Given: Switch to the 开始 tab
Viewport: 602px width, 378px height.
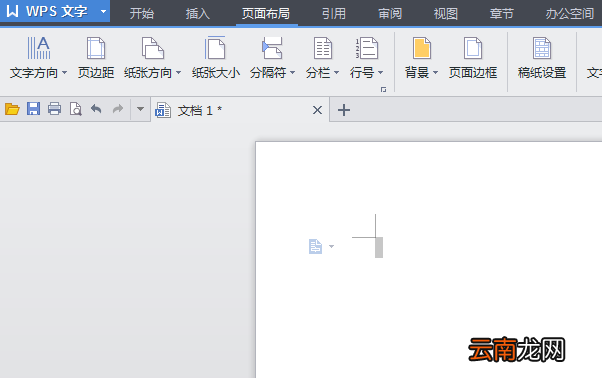Looking at the screenshot, I should coord(142,14).
